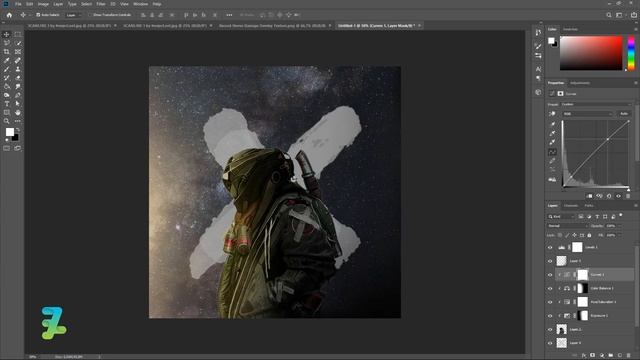This screenshot has height=360, width=640.
Task: Click inside the red color picker field
Action: [x=591, y=53]
